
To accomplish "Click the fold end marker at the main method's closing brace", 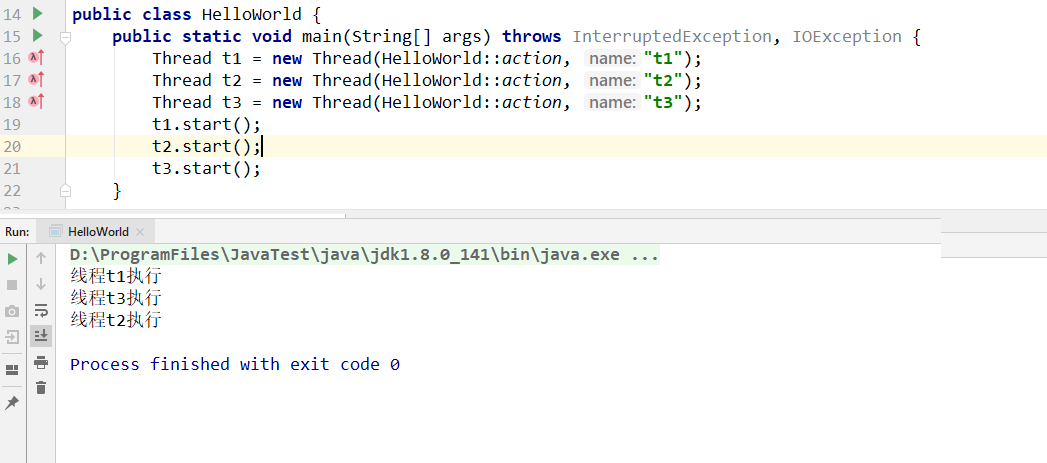I will (x=65, y=191).
